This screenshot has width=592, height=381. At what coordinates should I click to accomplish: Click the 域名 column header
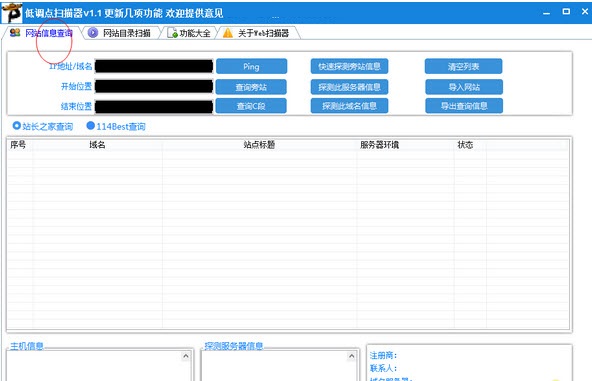coord(97,145)
